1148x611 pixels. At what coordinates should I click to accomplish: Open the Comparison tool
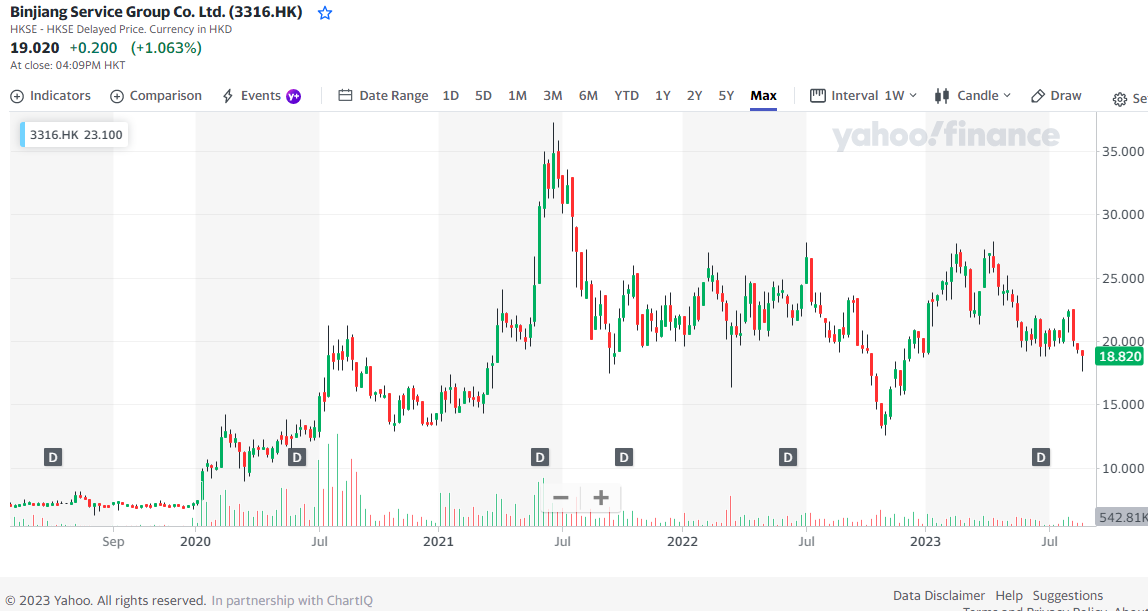point(156,96)
